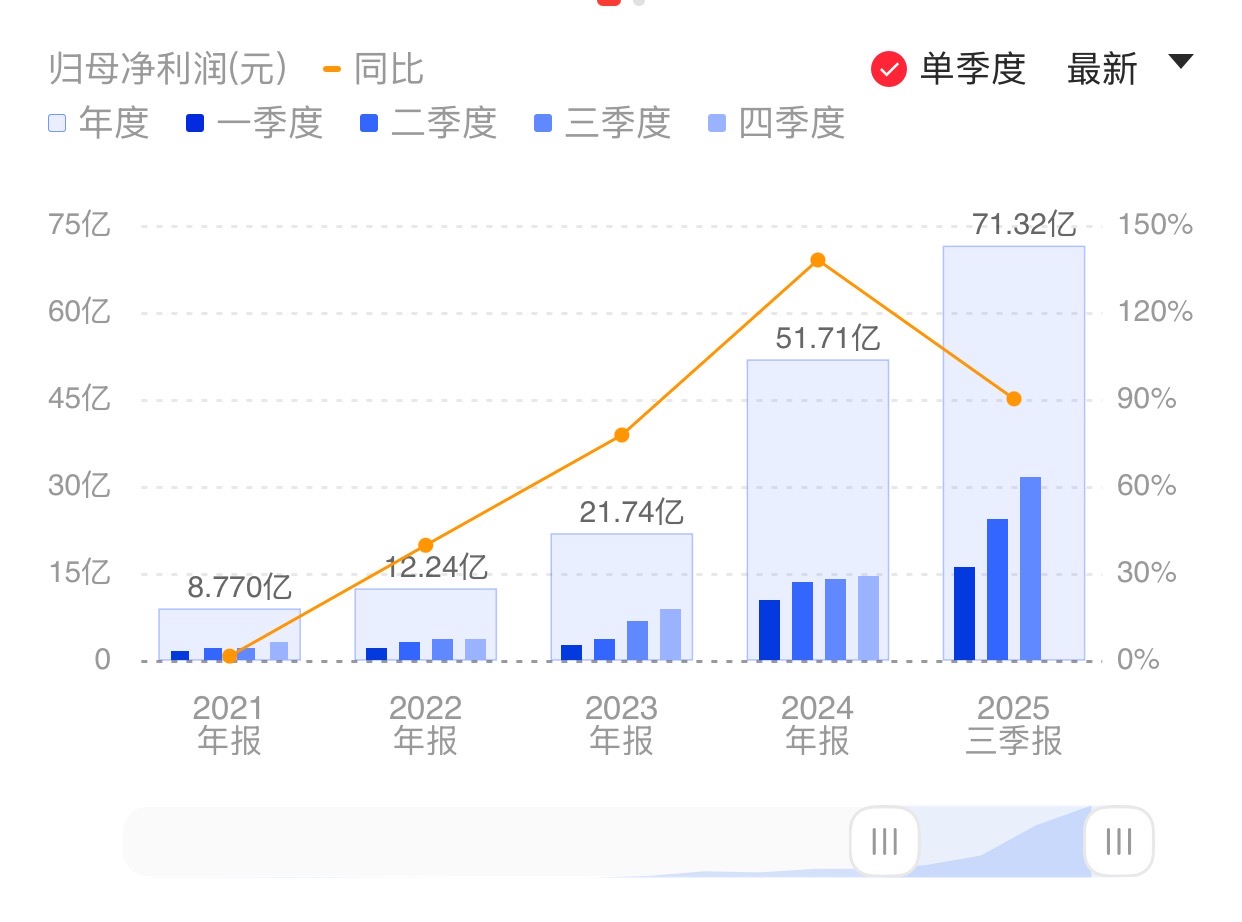Click the 2024 orange peak data point
This screenshot has height=922, width=1242.
816,260
